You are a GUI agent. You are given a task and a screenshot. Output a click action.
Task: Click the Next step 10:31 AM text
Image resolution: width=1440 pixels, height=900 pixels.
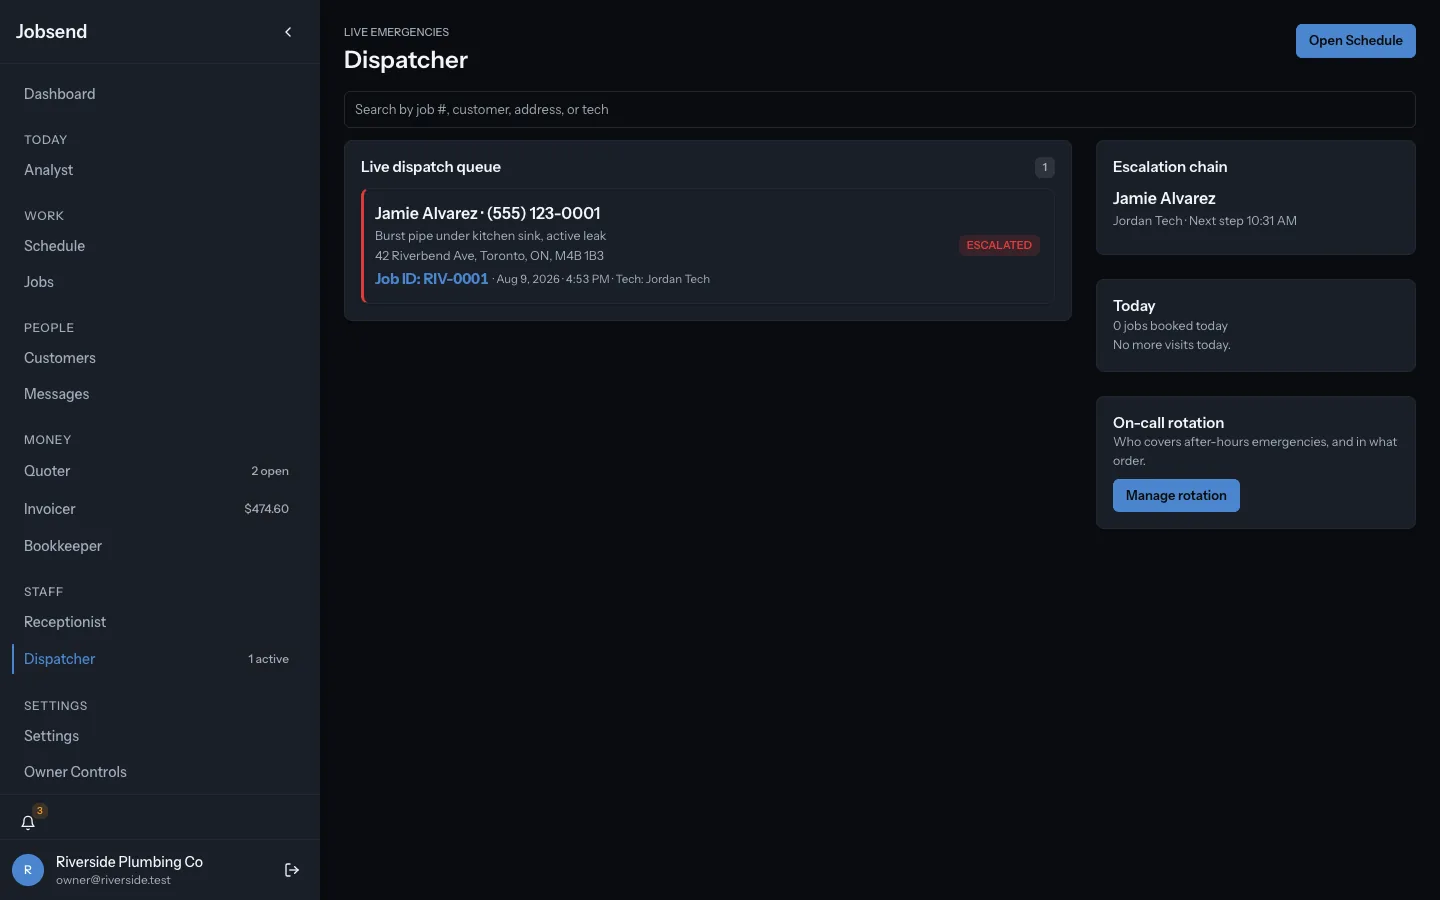pos(1243,221)
